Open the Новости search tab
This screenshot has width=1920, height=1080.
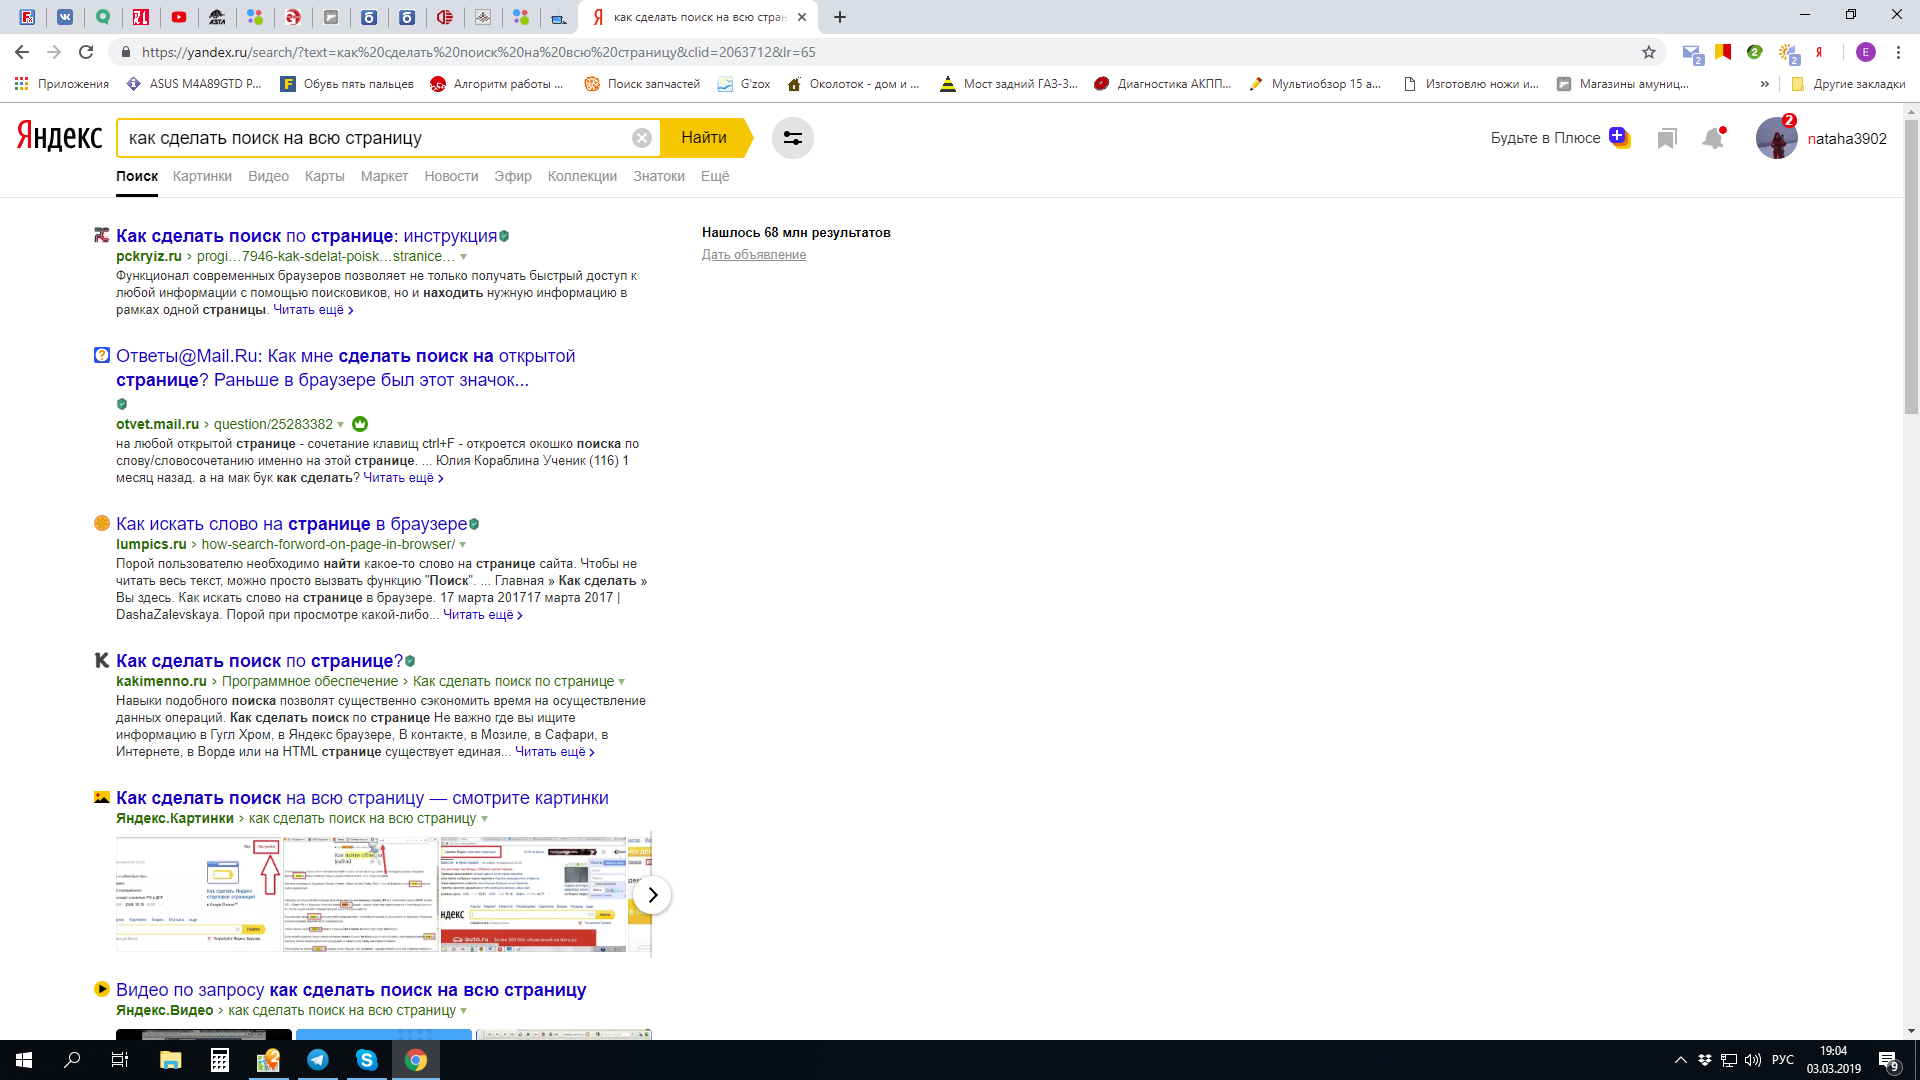click(451, 176)
